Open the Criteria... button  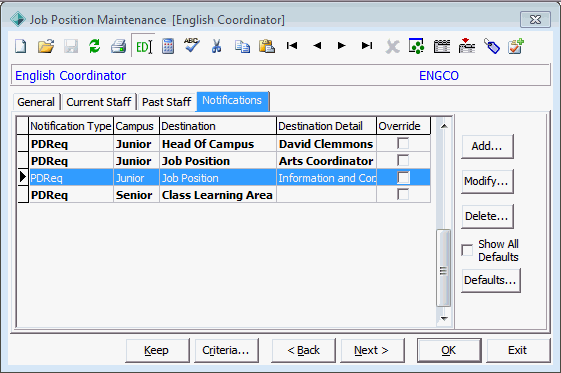point(226,350)
